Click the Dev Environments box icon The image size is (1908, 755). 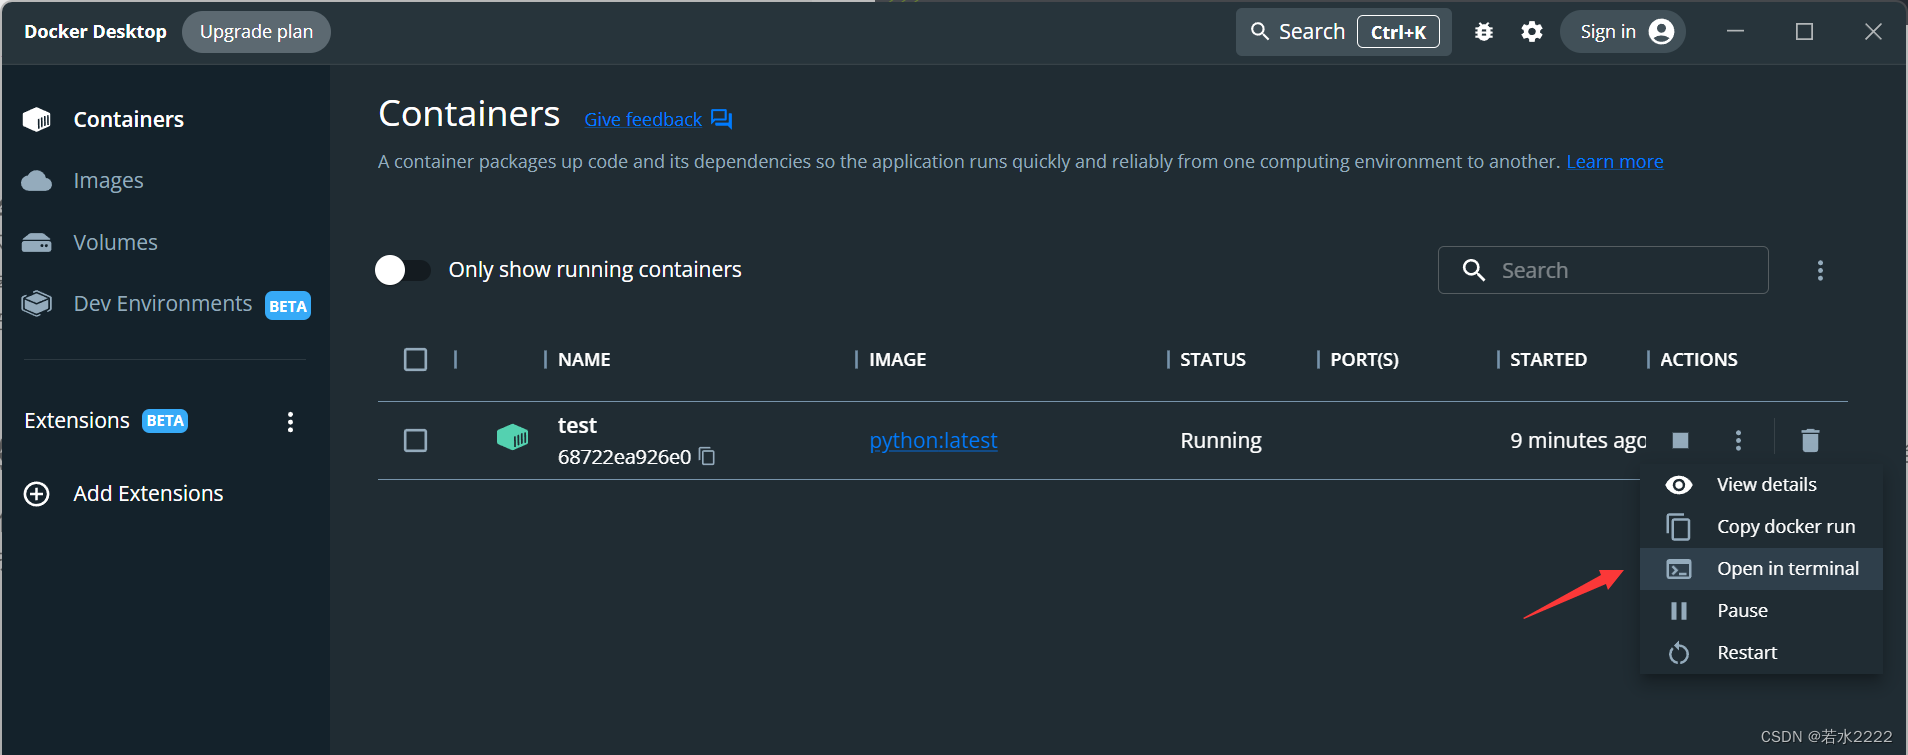(37, 303)
